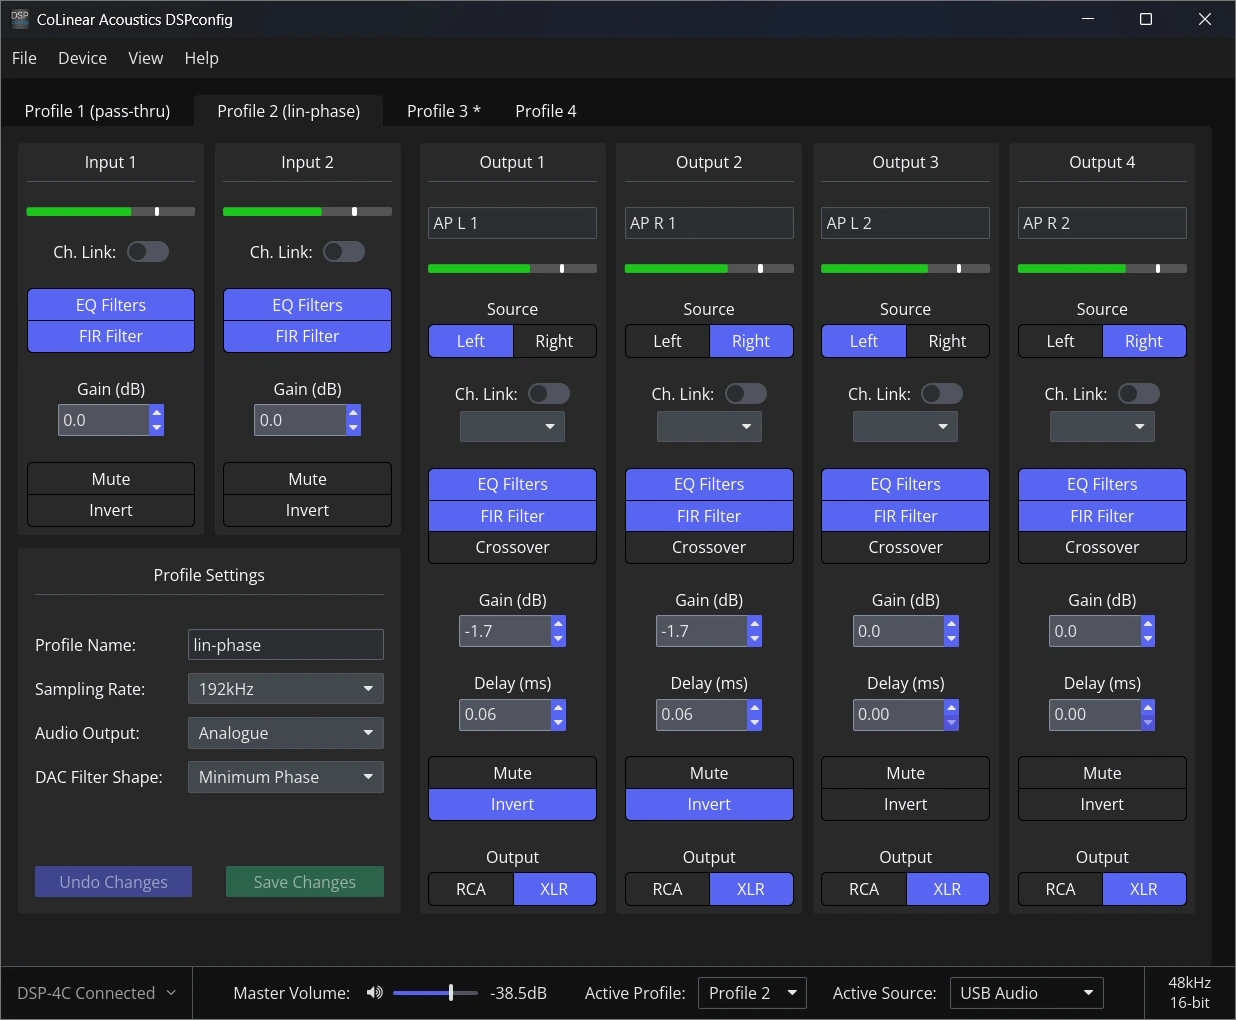Open Output 4 channel link dropdown
1236x1020 pixels.
[1102, 426]
